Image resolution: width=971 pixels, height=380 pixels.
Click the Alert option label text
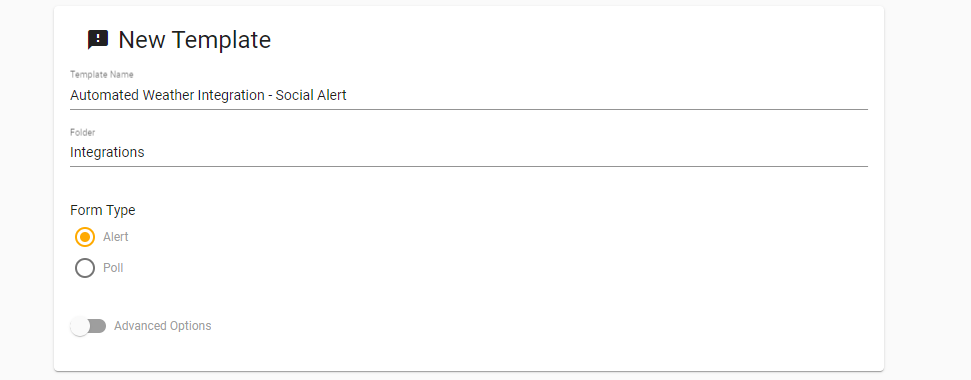click(116, 237)
